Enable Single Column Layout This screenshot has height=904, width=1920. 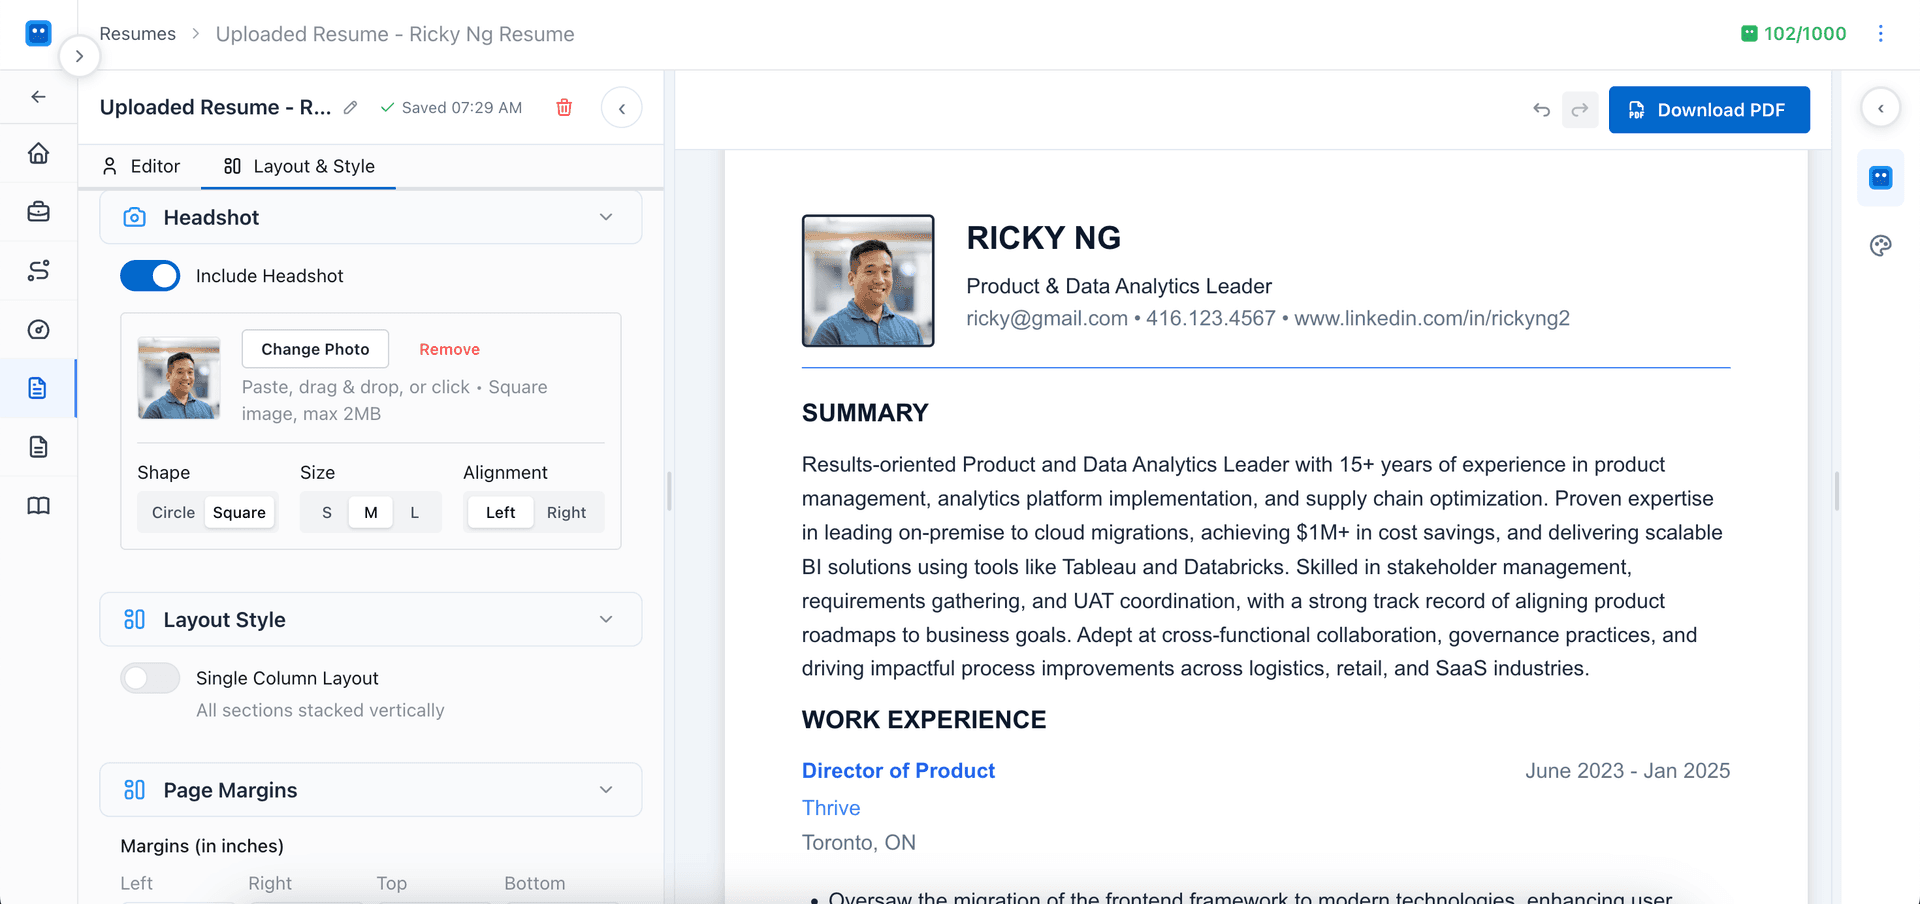(150, 678)
